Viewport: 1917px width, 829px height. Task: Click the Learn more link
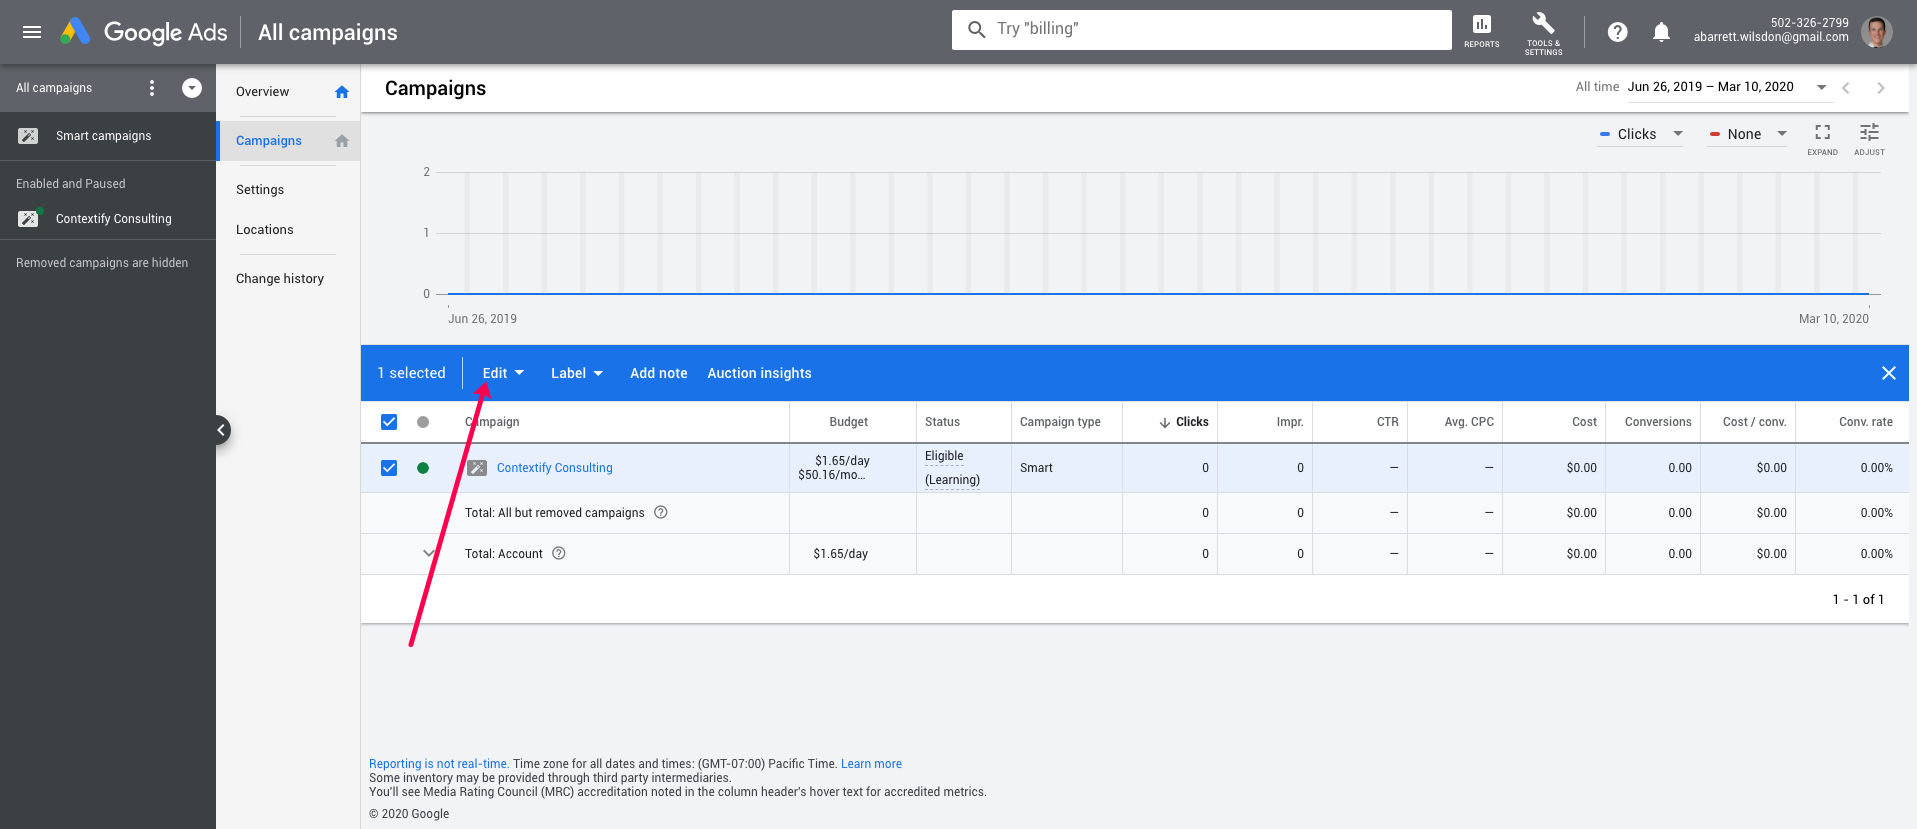pos(871,764)
